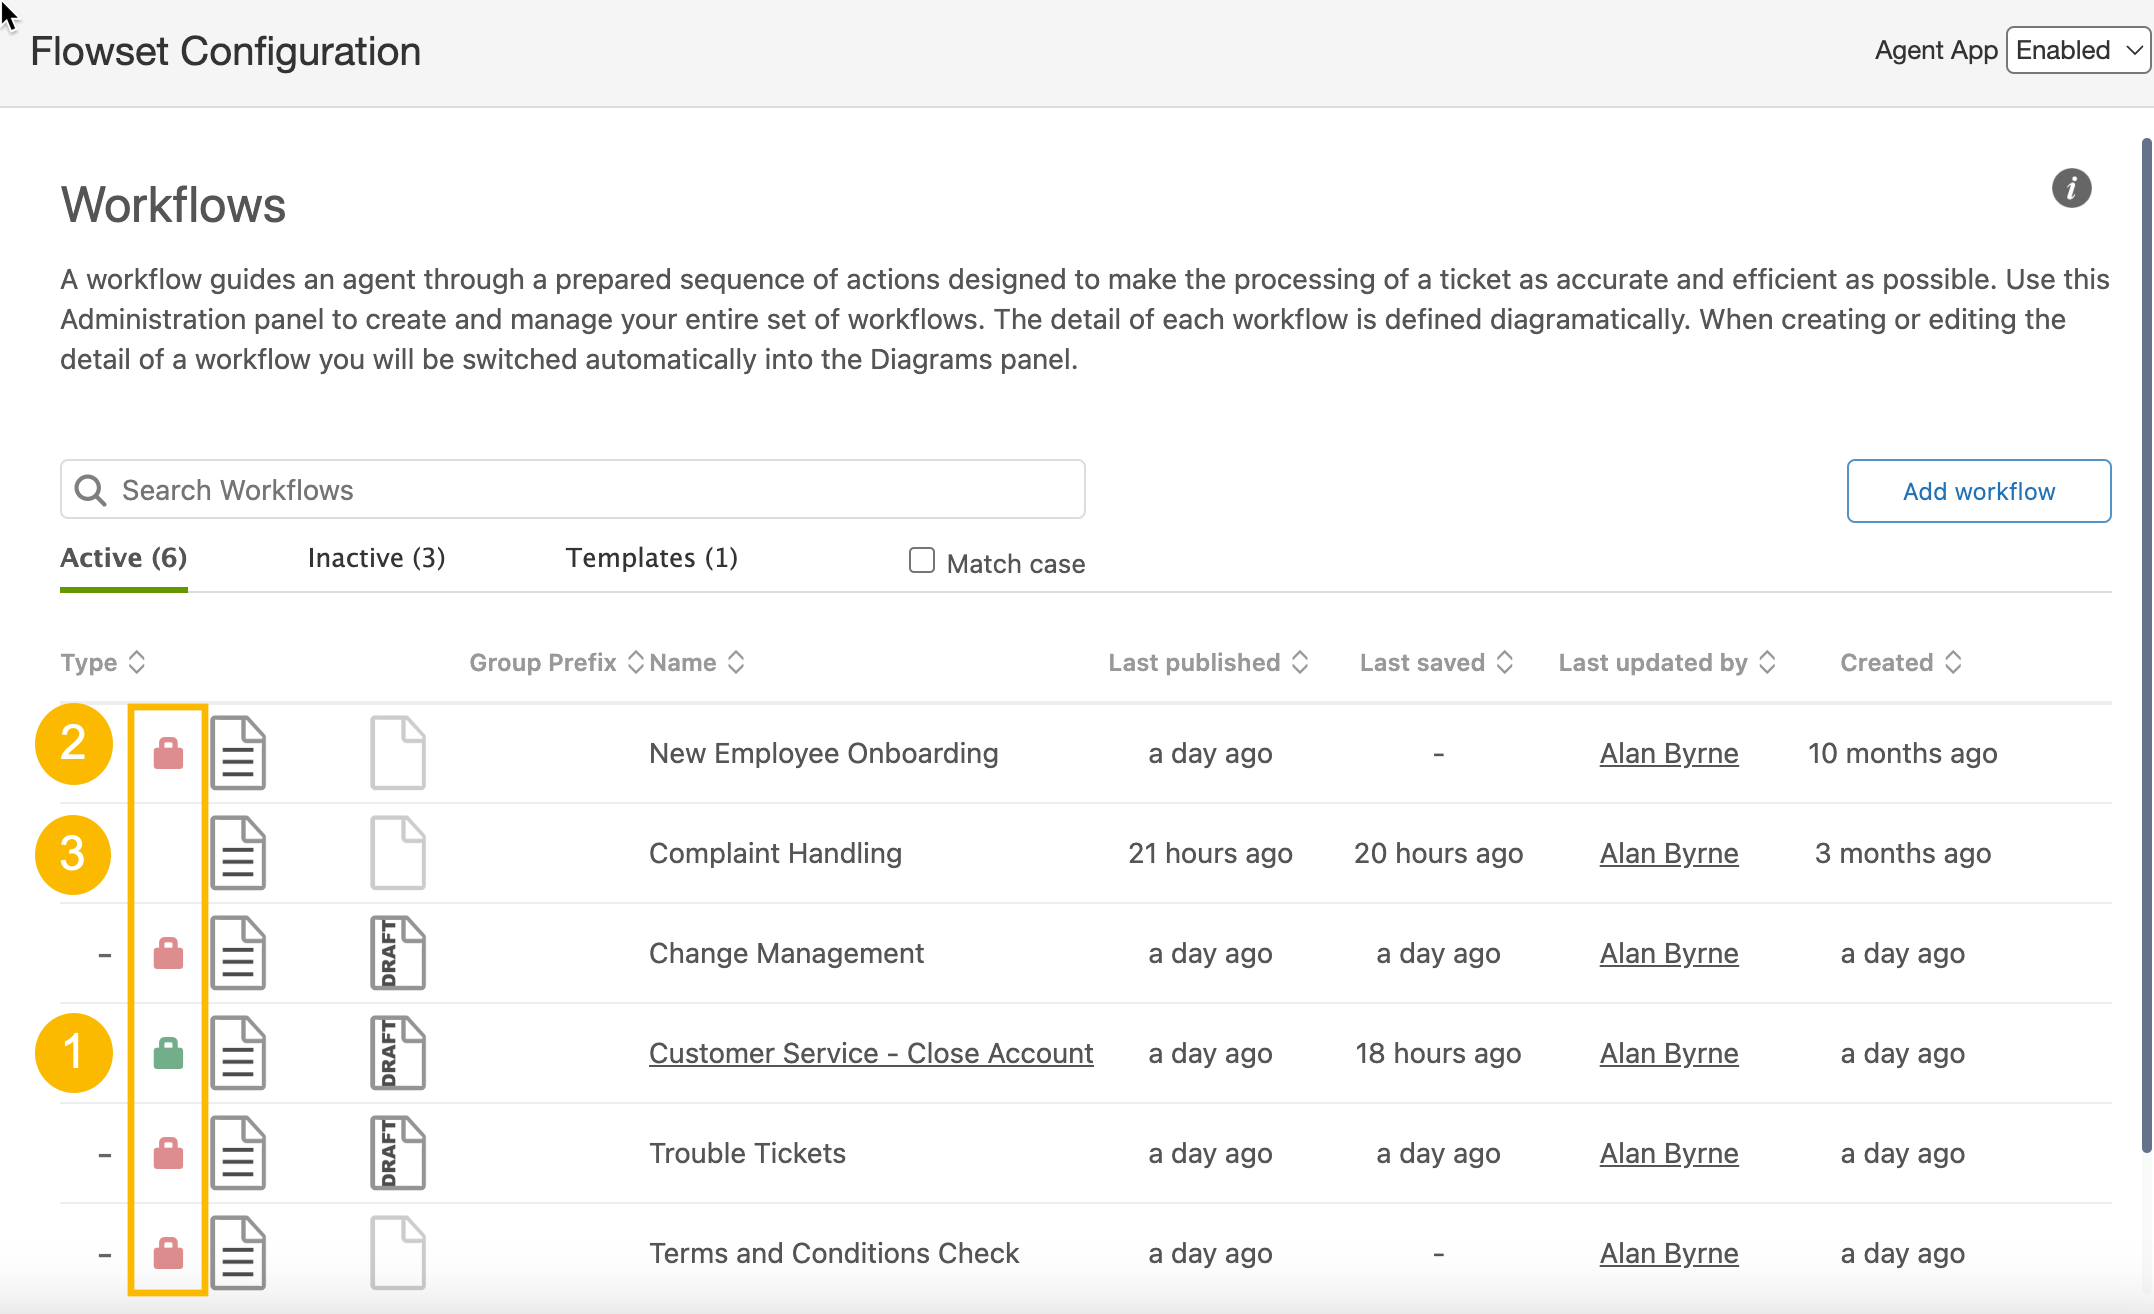2154x1314 pixels.
Task: Switch to the Templates (1) tab
Action: (x=652, y=558)
